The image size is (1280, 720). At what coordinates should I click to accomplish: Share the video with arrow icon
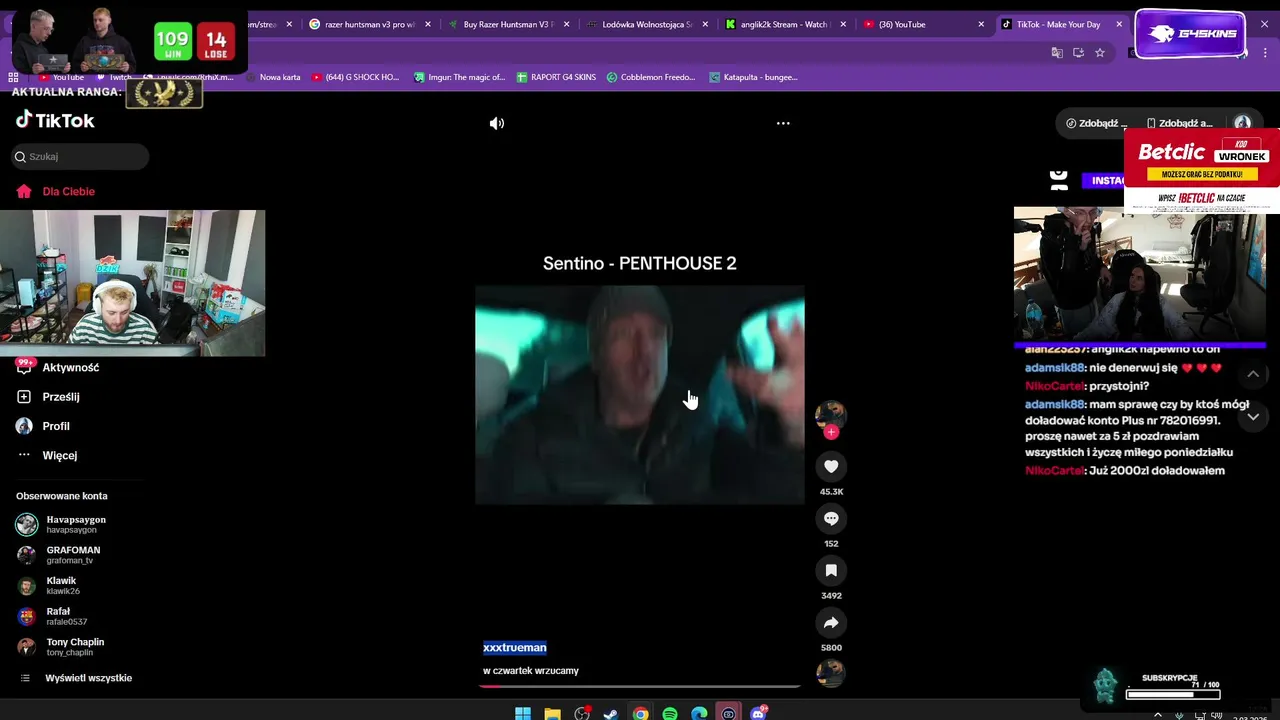831,622
